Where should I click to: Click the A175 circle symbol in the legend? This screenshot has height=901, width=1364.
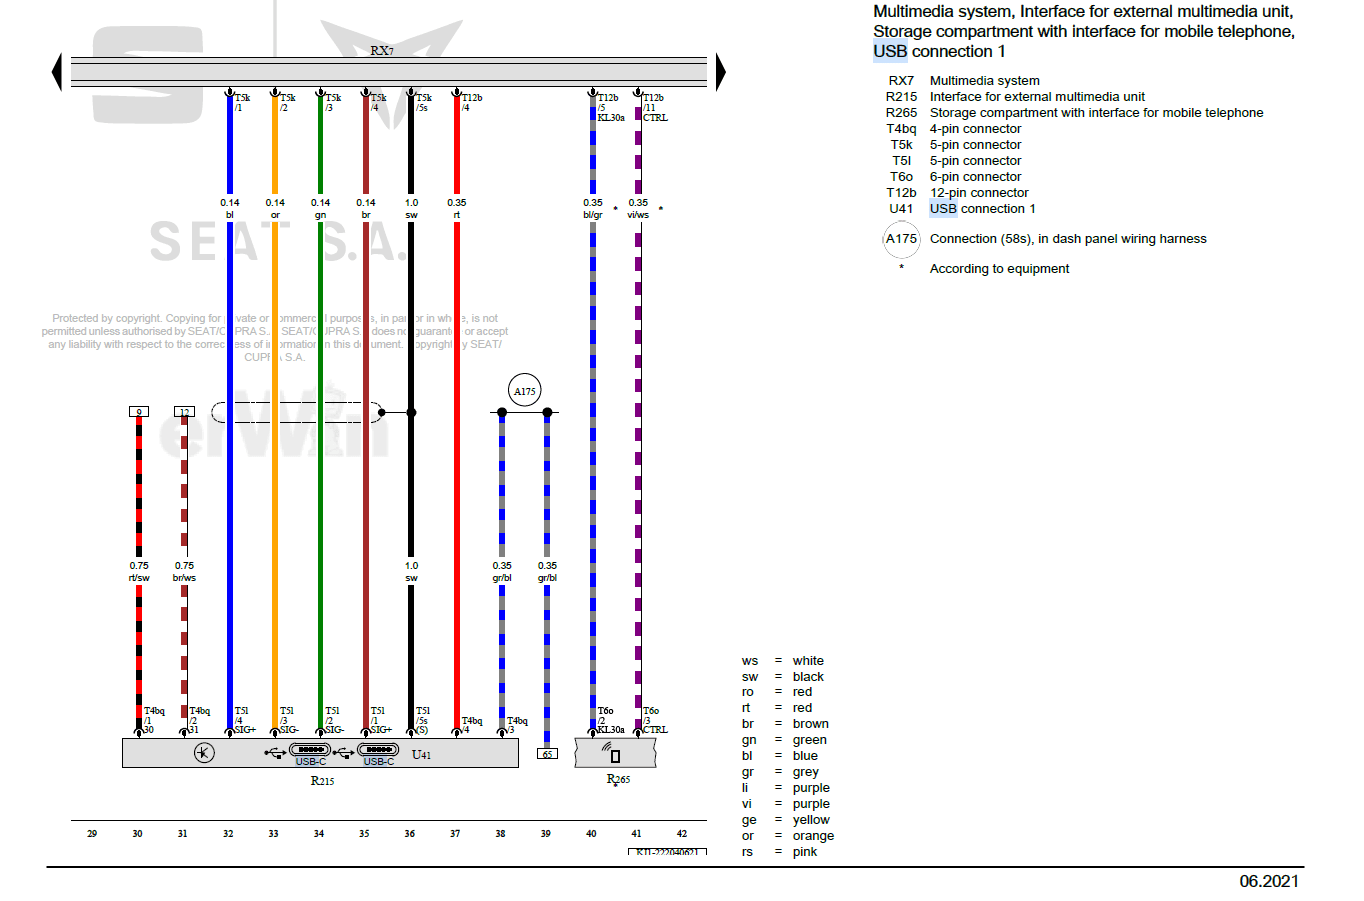[x=901, y=239]
